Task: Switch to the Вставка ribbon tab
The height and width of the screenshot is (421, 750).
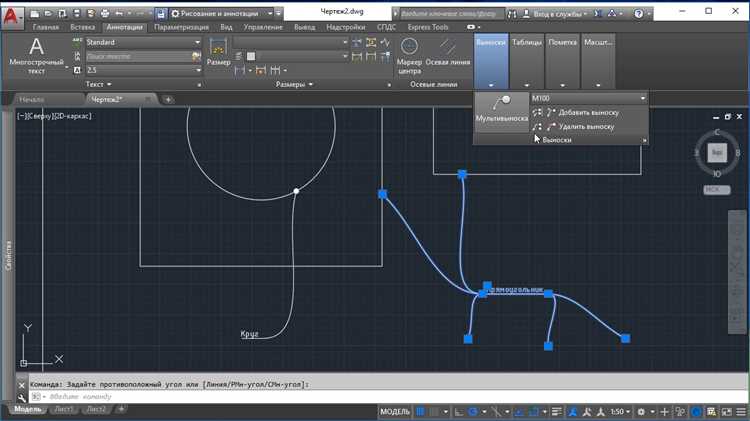Action: [x=82, y=27]
